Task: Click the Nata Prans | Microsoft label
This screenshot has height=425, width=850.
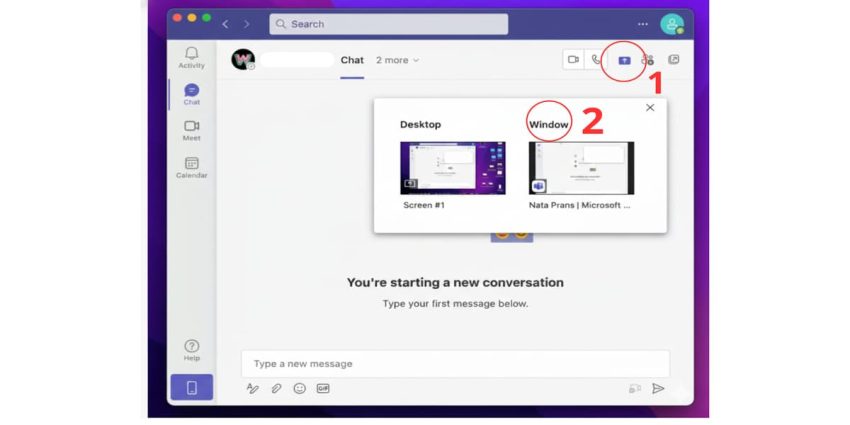Action: (579, 205)
